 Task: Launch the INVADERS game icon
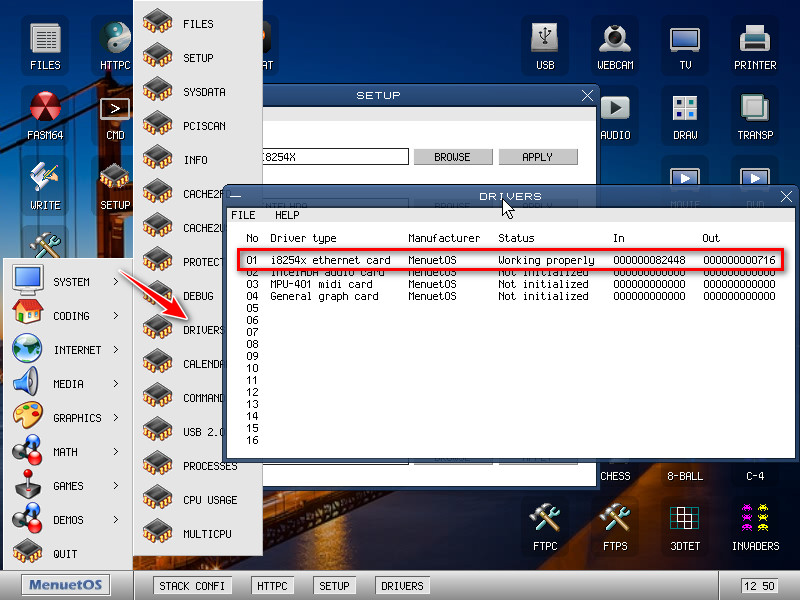point(755,523)
